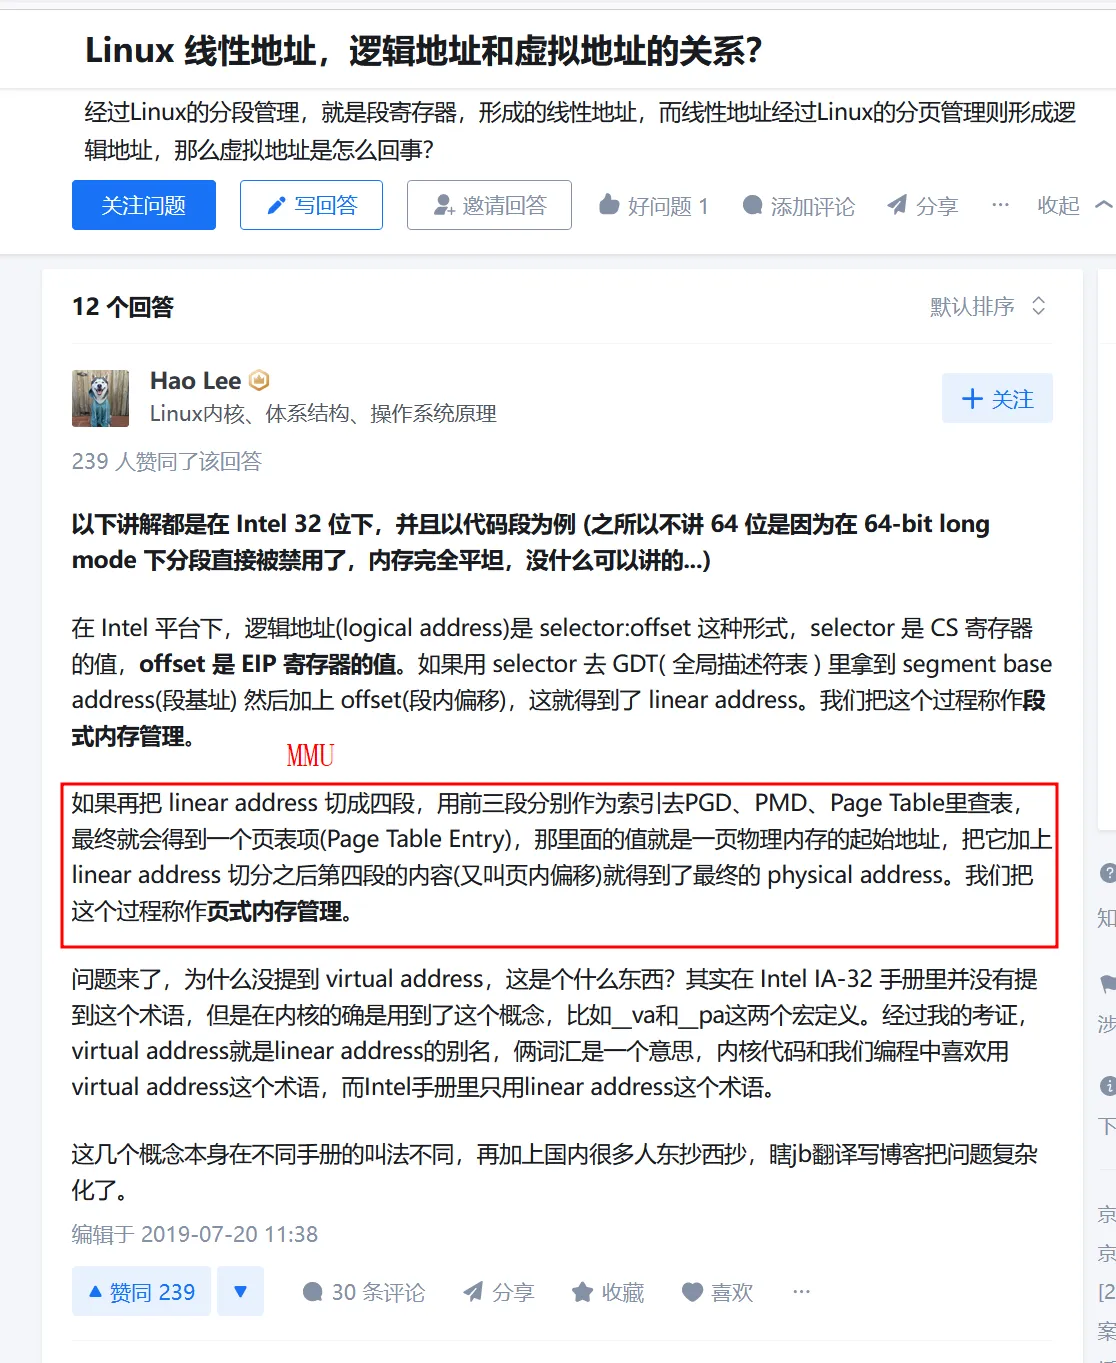Click the 邀请回答 button
The image size is (1116, 1363).
489,205
